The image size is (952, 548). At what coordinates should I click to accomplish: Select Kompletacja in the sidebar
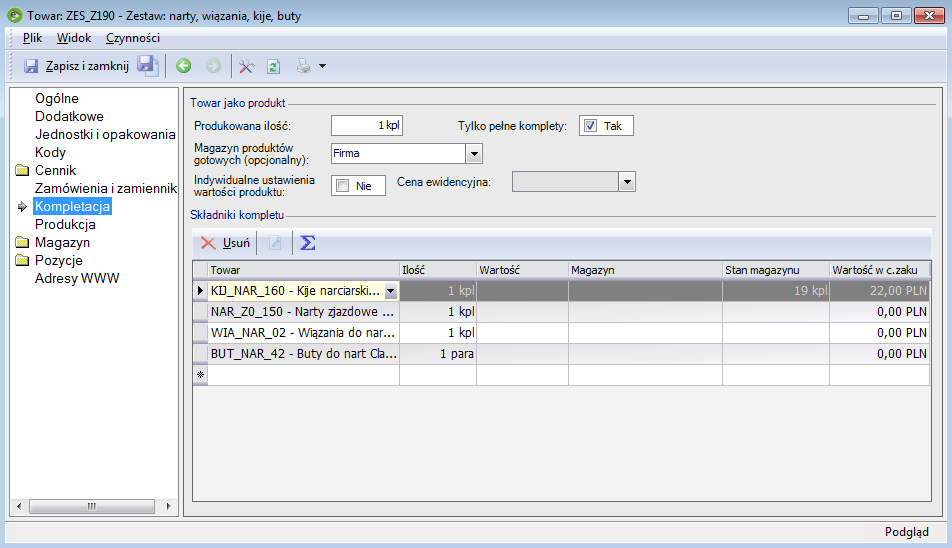pos(72,206)
